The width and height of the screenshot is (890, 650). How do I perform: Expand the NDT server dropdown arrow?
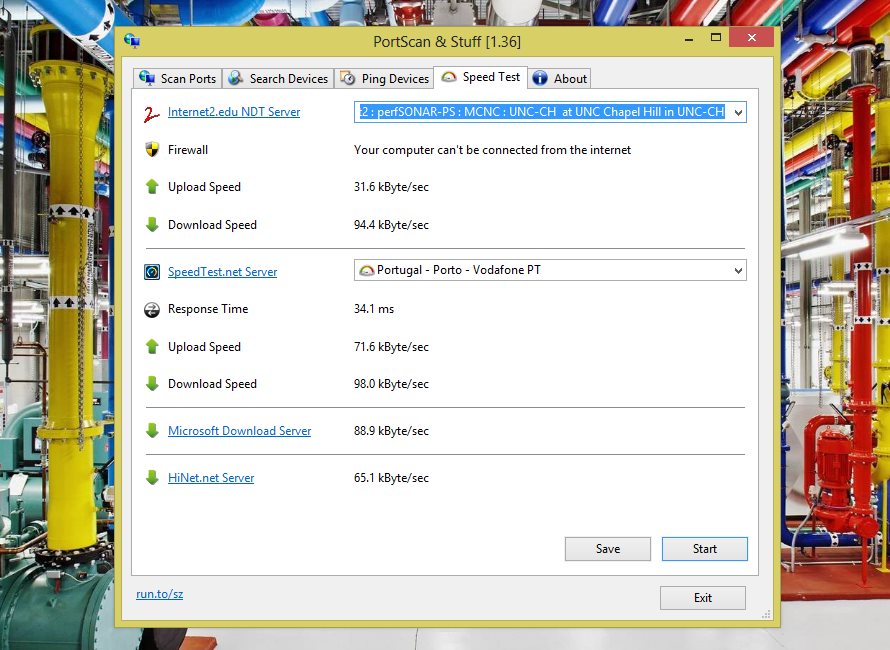(738, 112)
